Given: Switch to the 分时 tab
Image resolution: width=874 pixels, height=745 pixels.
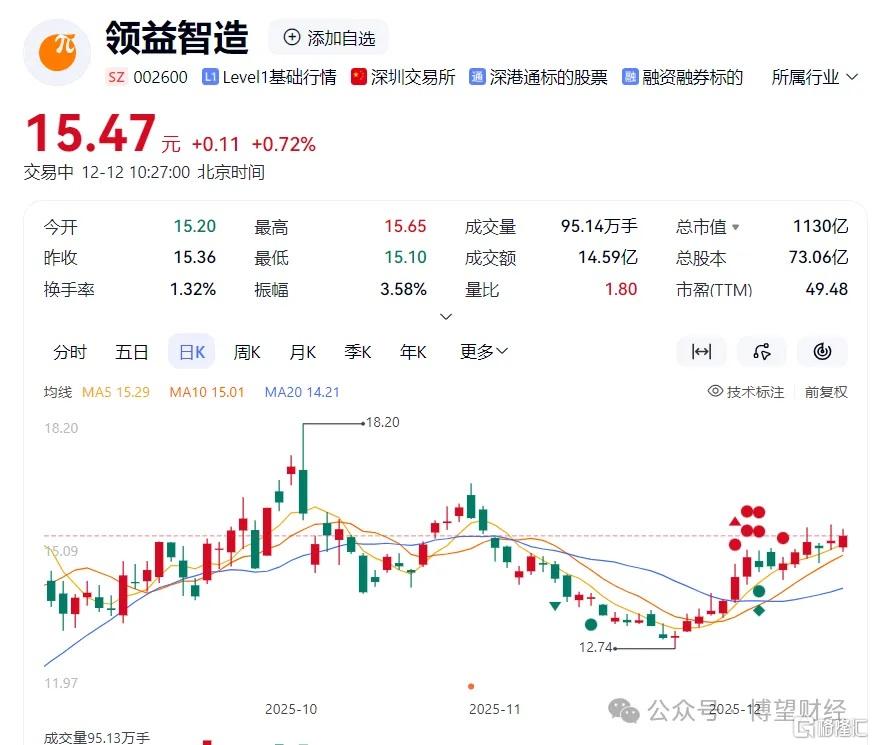Looking at the screenshot, I should tap(70, 352).
